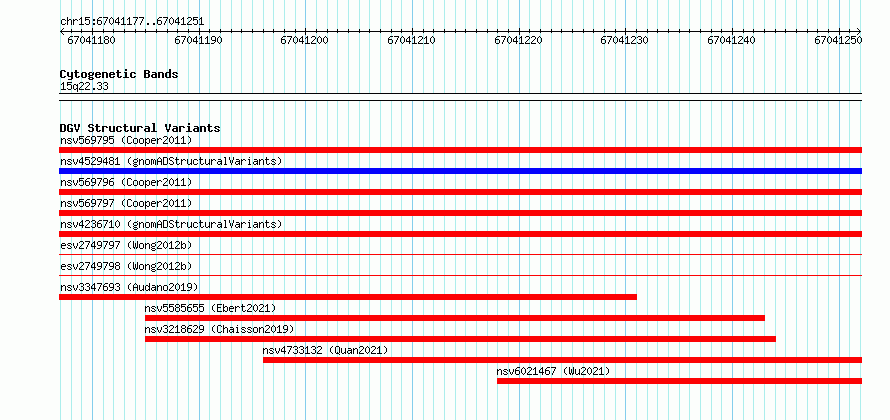Open the nsv4529481 (gnomADStructuralVariants) label
The height and width of the screenshot is (420, 890).
point(171,161)
